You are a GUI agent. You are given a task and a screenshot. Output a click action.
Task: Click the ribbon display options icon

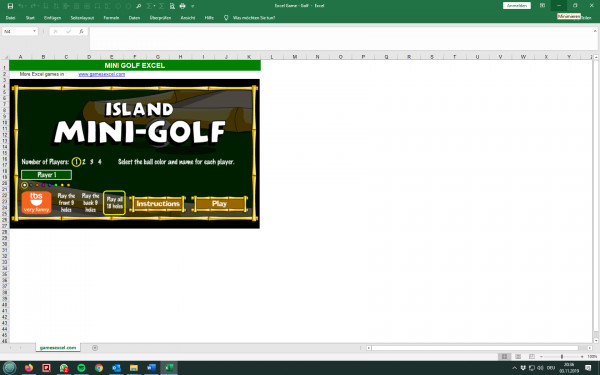[542, 6]
